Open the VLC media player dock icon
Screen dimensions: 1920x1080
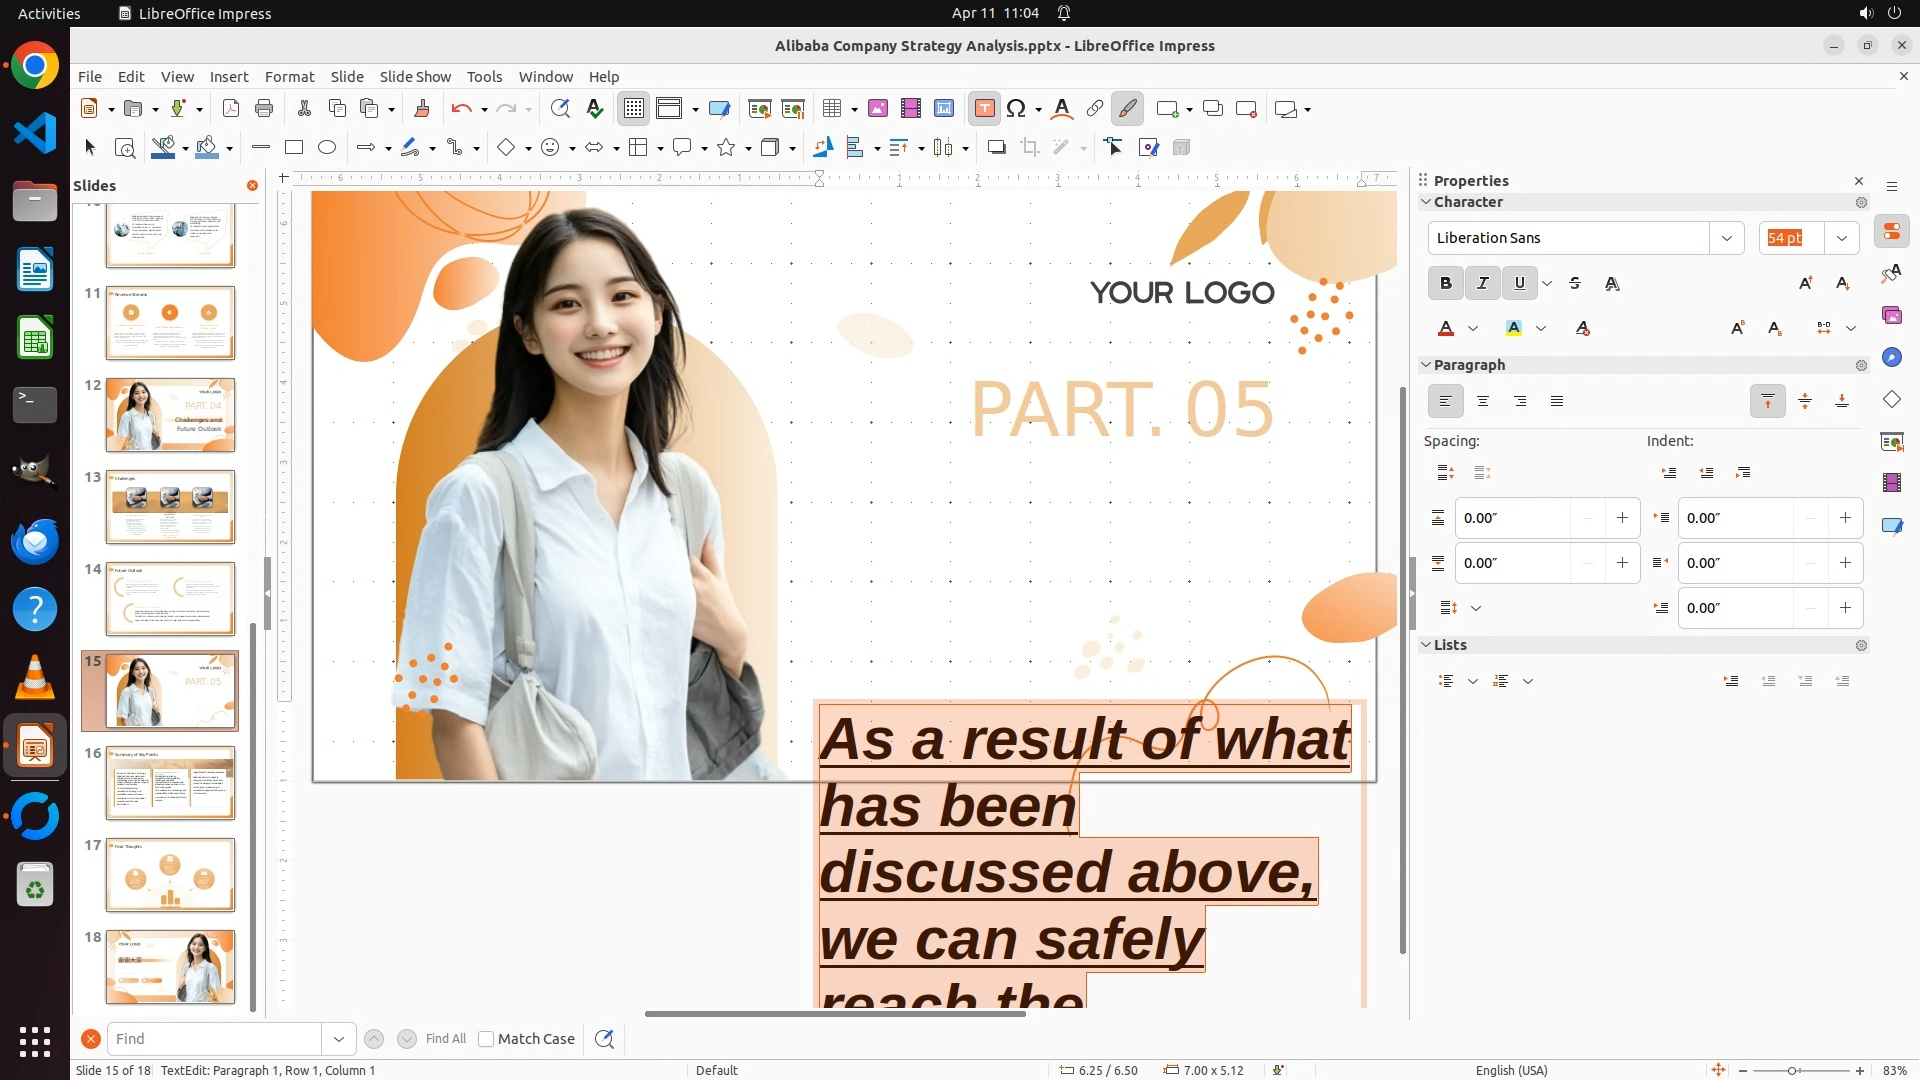[35, 677]
